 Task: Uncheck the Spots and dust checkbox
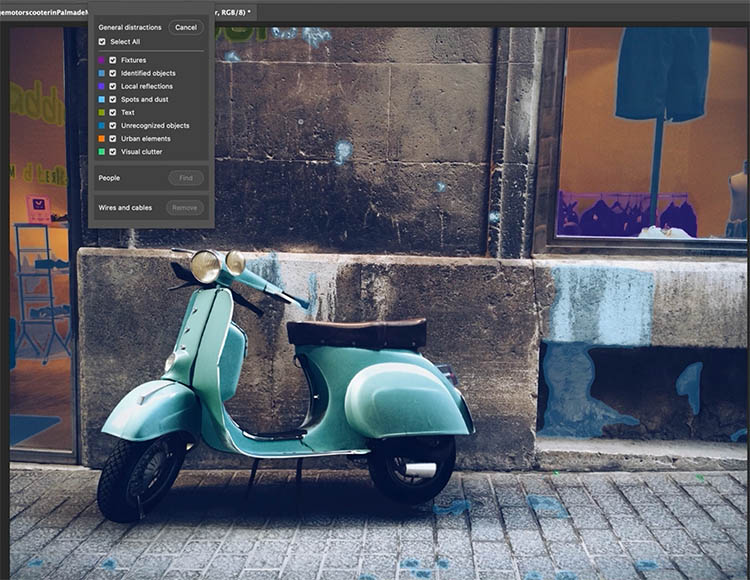(113, 99)
